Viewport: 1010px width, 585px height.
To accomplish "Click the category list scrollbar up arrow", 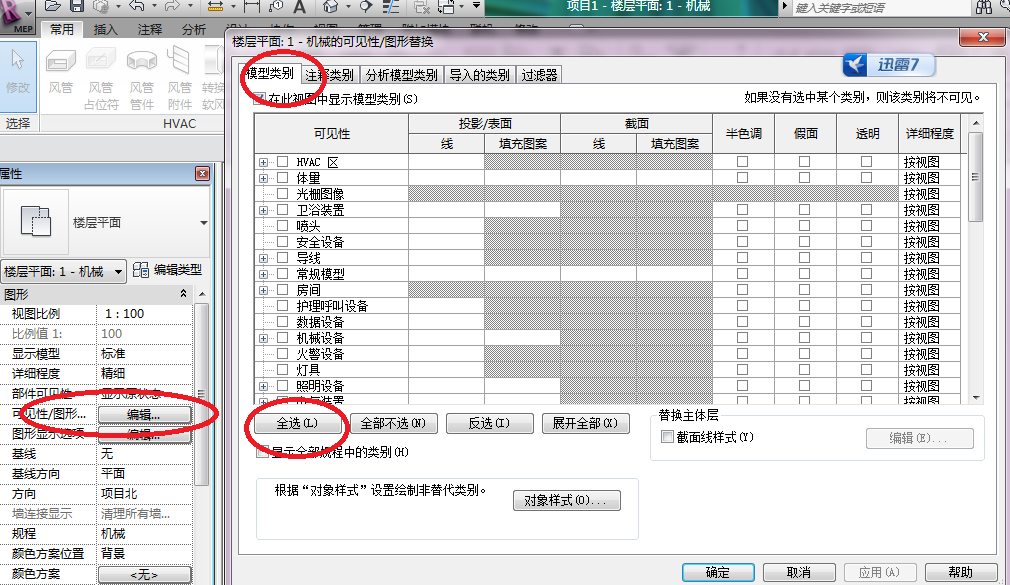I will point(976,122).
